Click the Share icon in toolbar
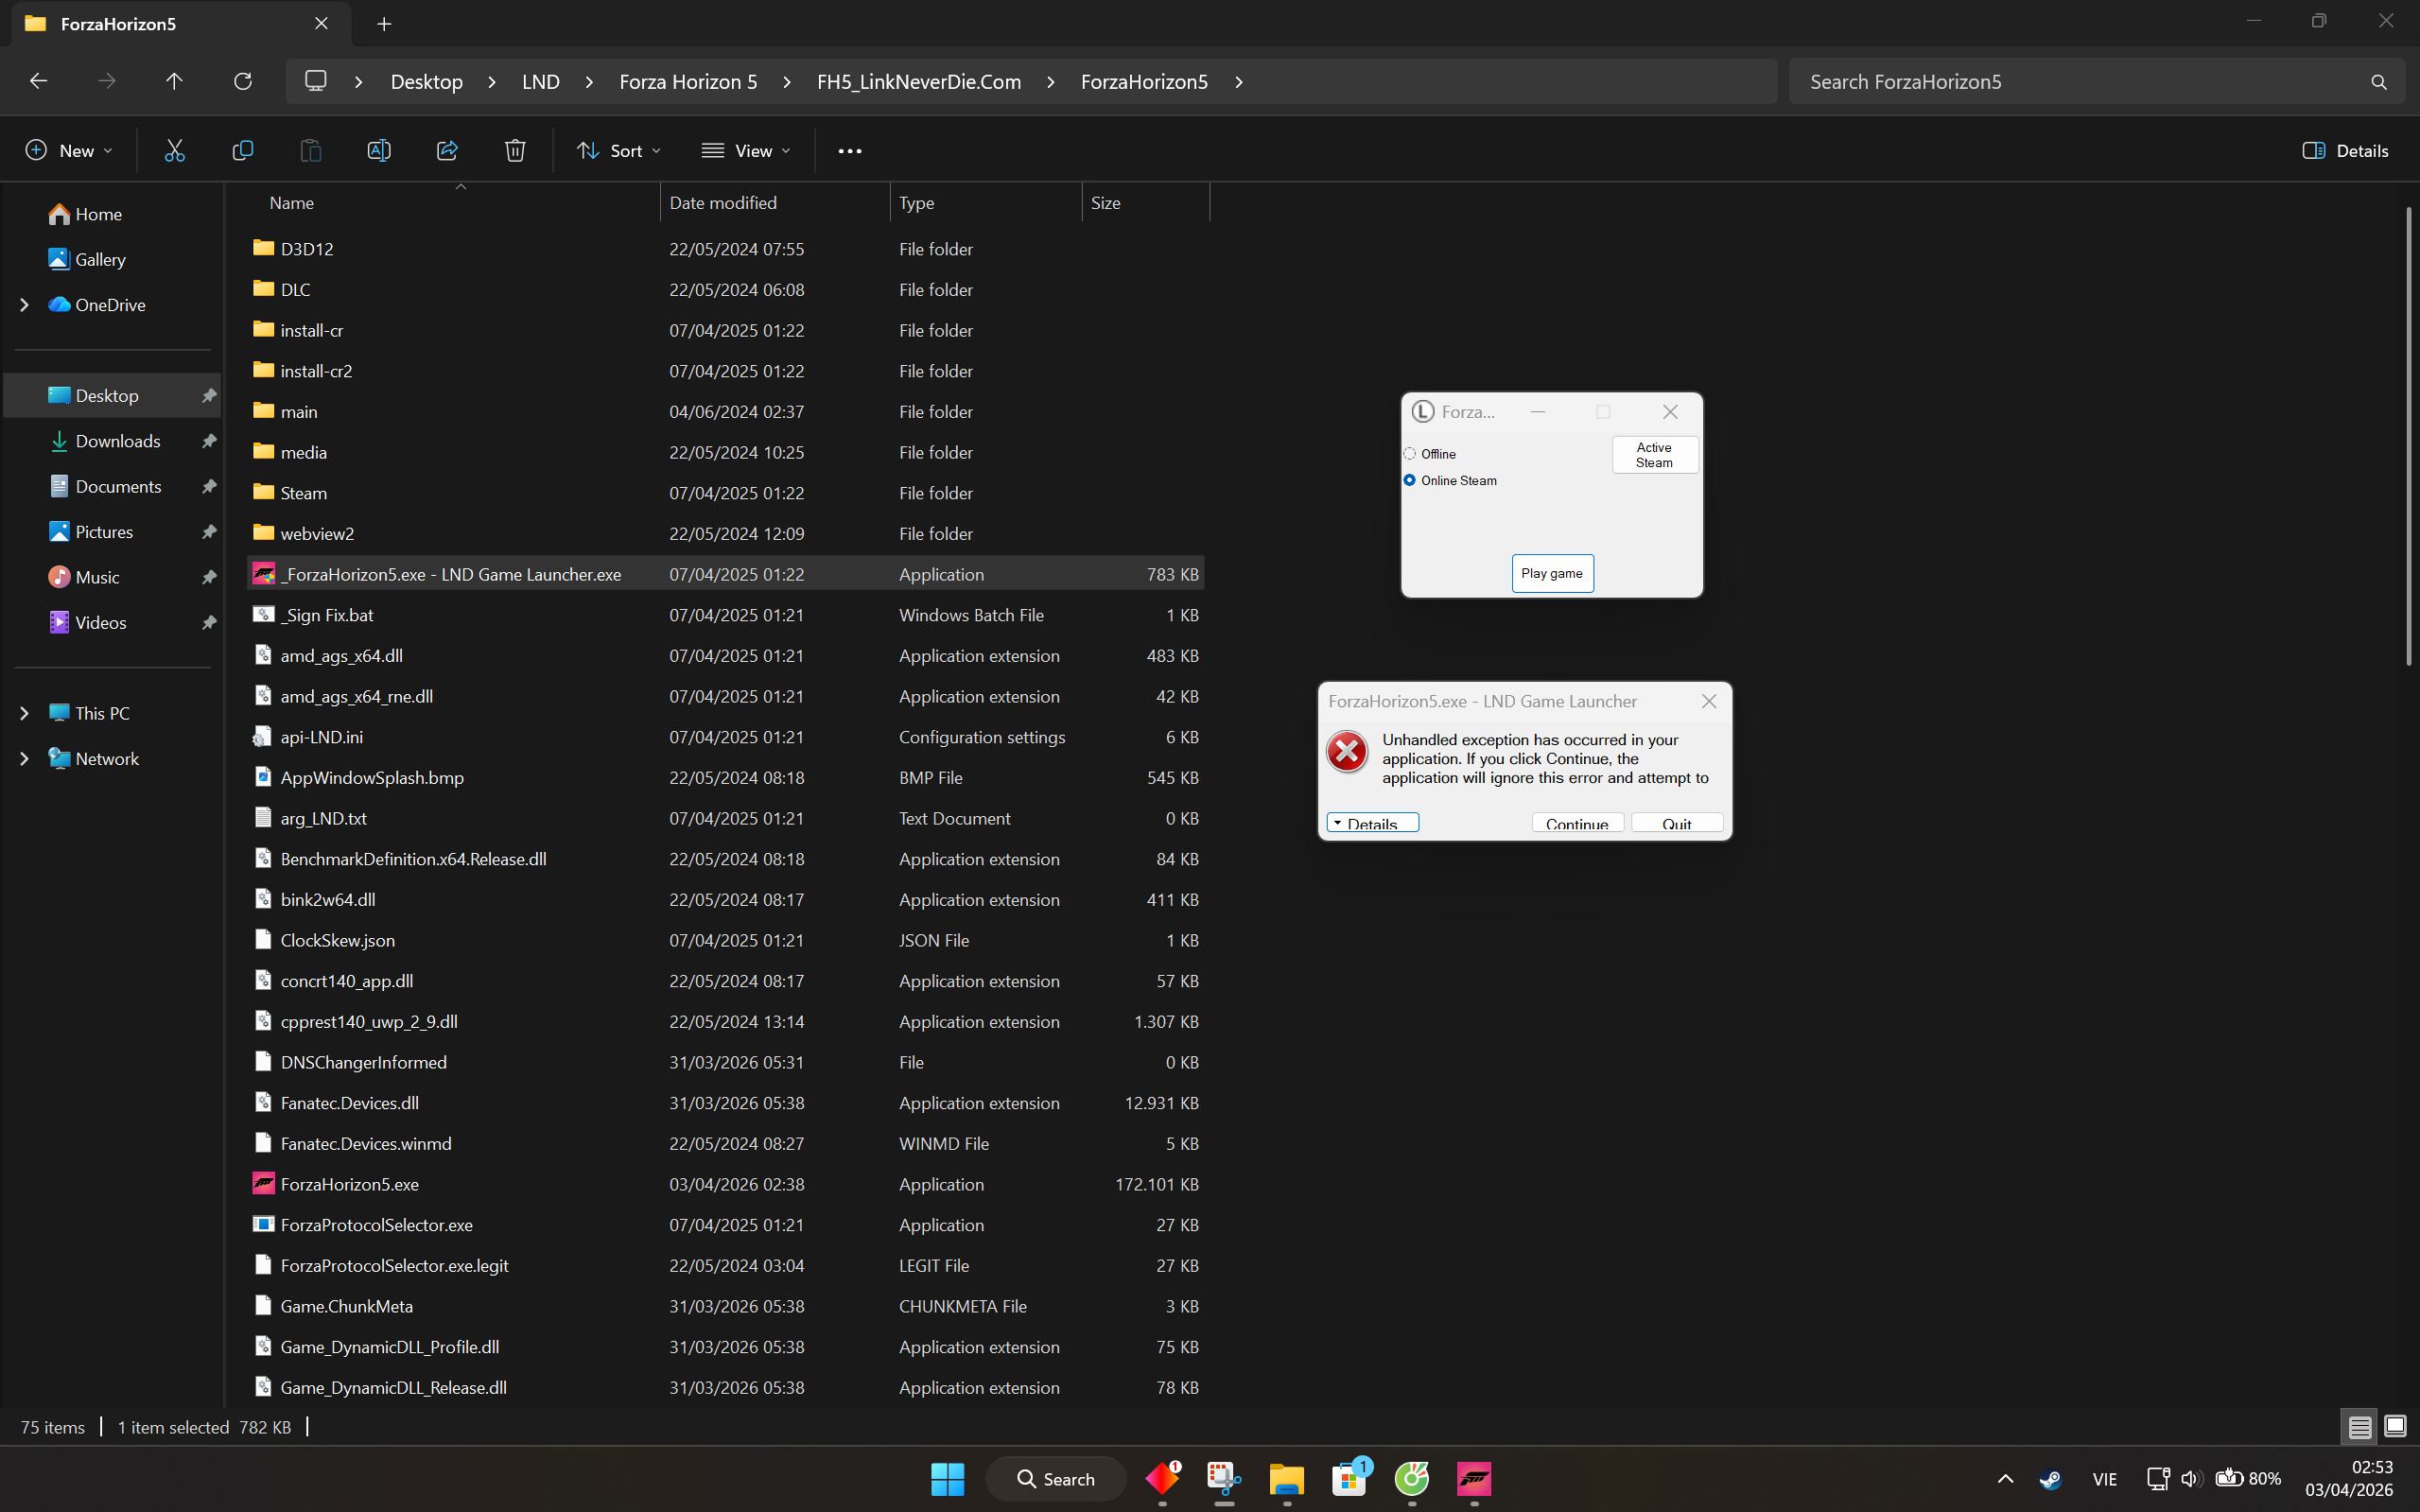 (447, 151)
